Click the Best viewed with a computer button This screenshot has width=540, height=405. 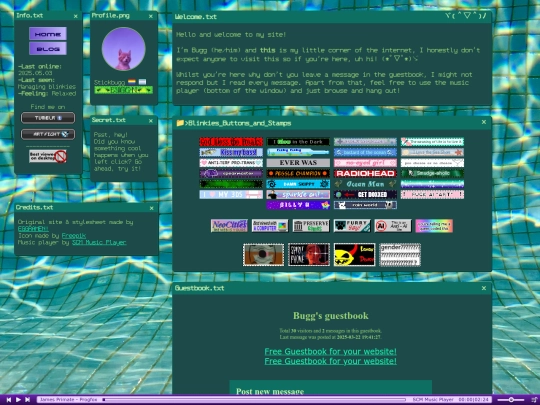coord(270,226)
